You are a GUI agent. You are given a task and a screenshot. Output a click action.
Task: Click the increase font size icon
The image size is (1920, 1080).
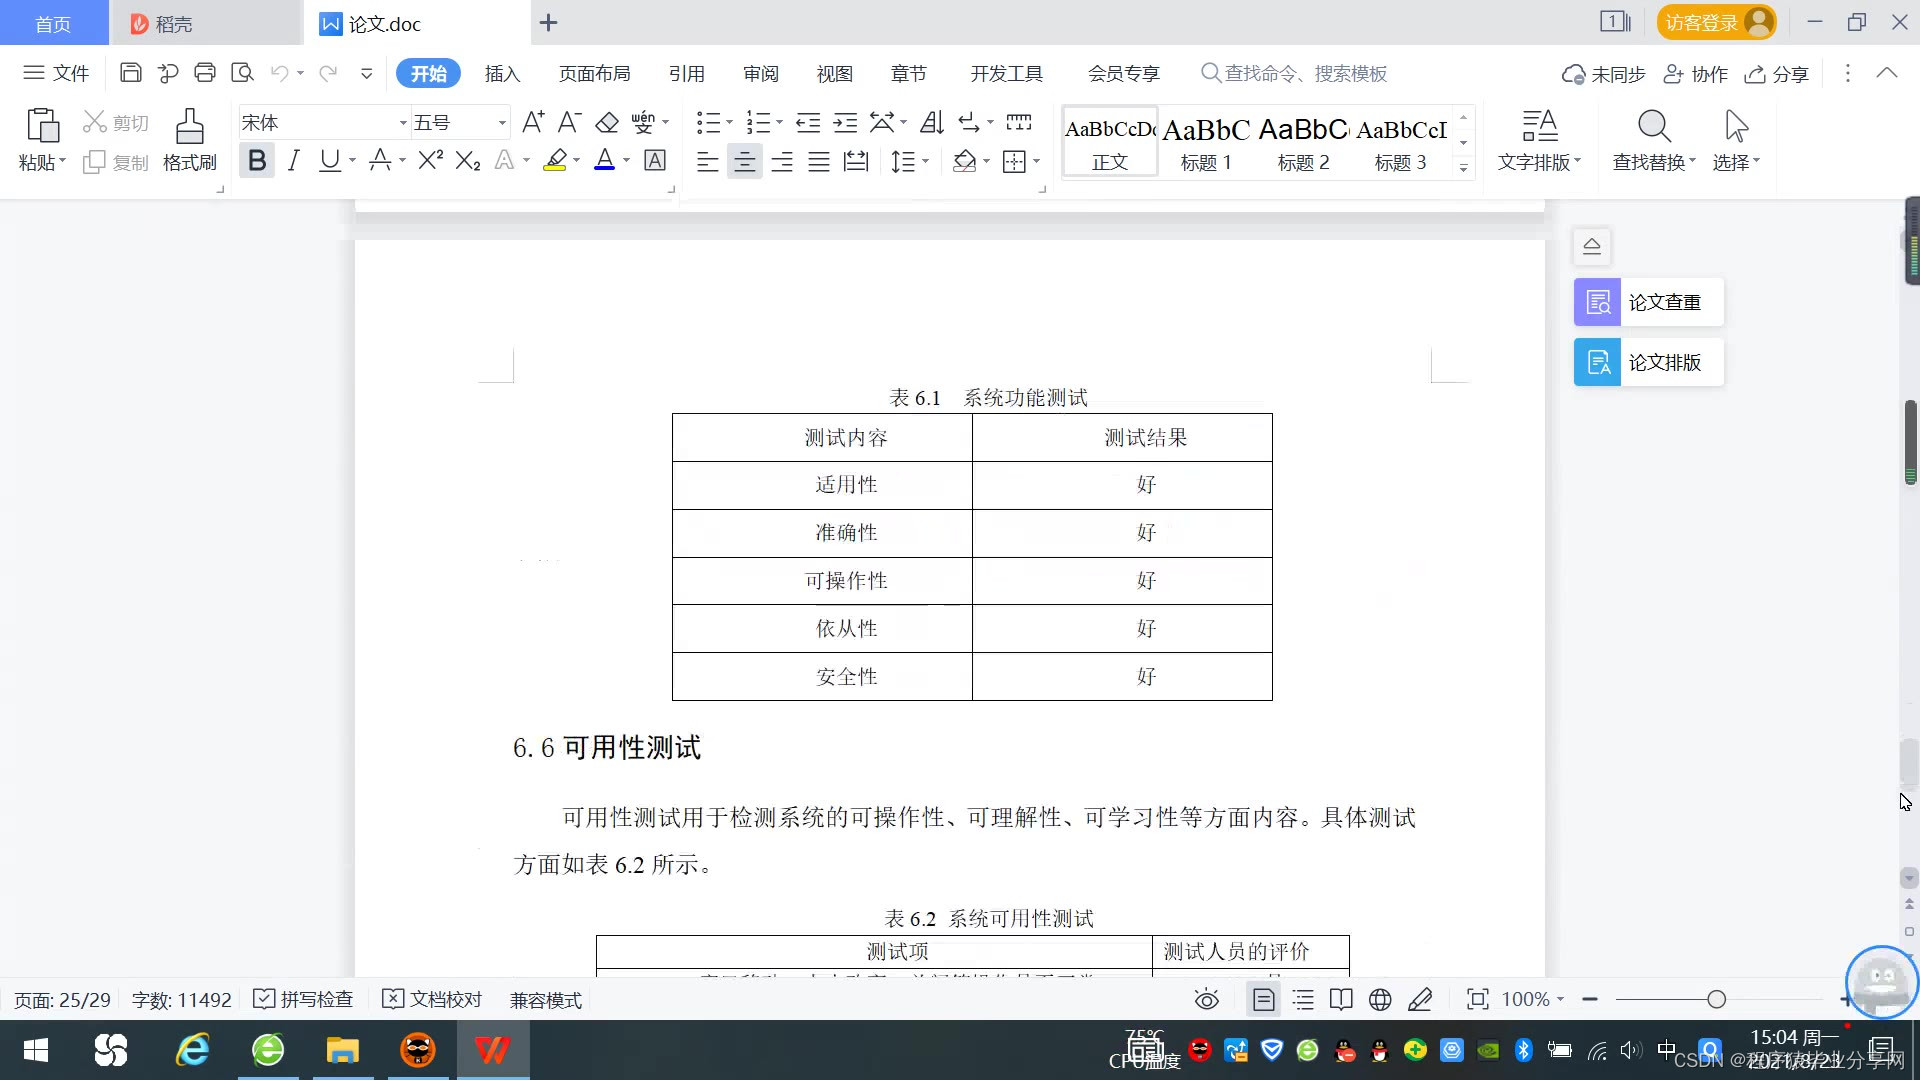coord(533,122)
